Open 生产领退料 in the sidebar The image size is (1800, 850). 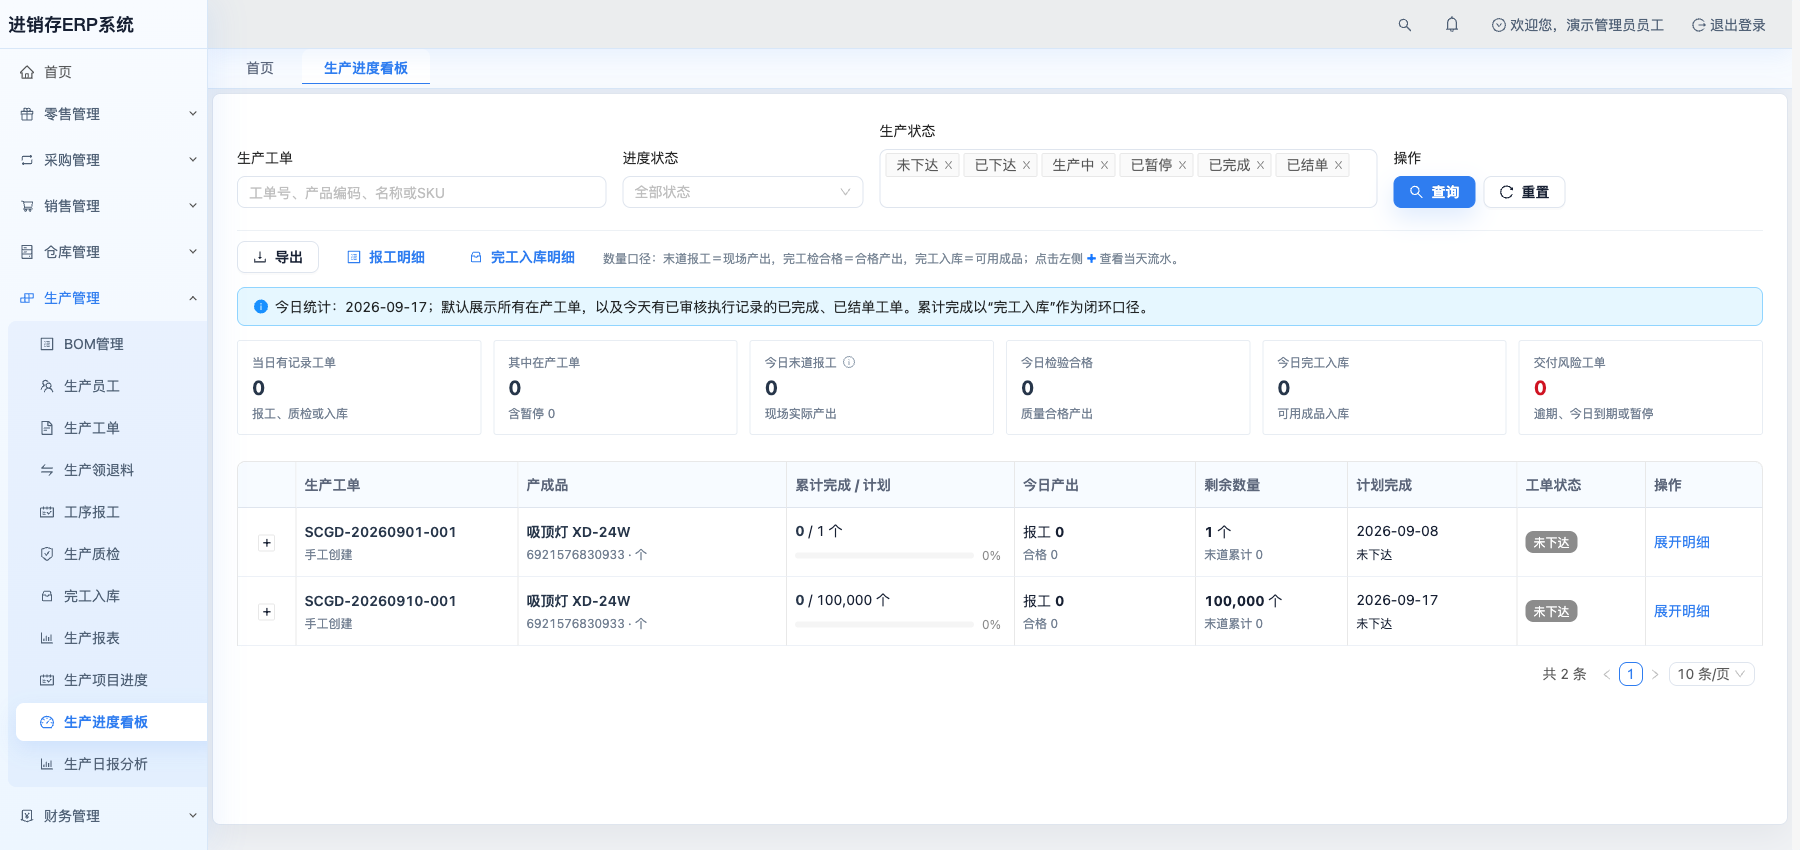tap(112, 470)
